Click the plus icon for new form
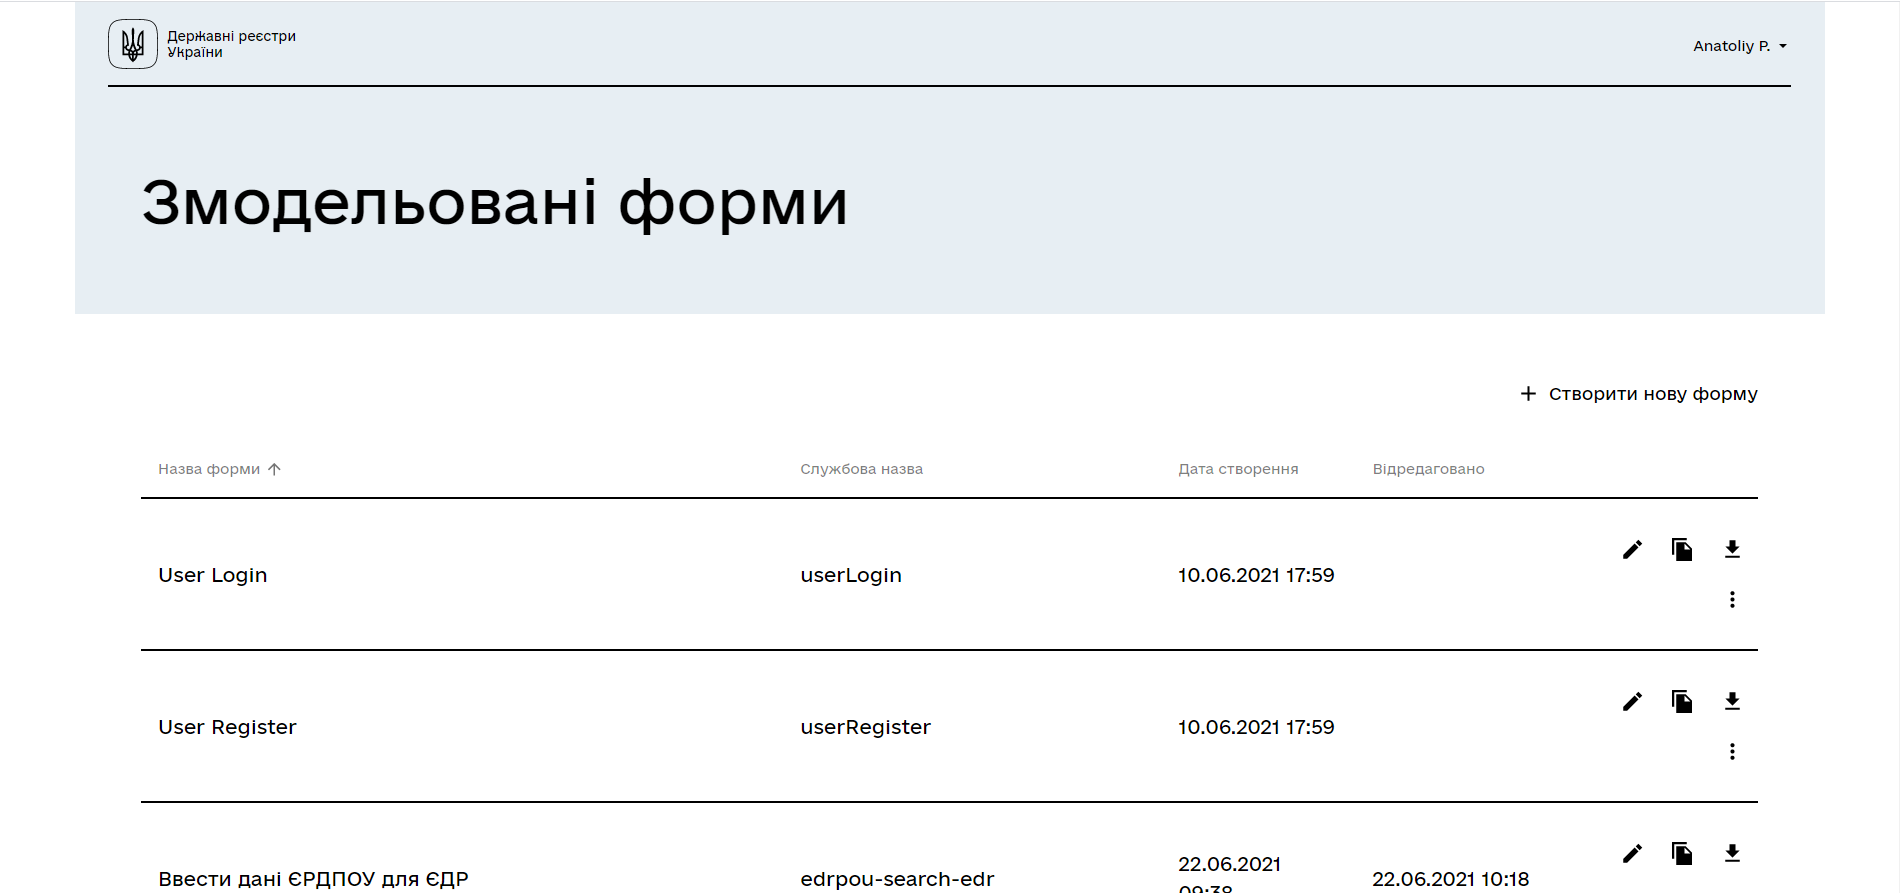The height and width of the screenshot is (893, 1900). tap(1528, 394)
